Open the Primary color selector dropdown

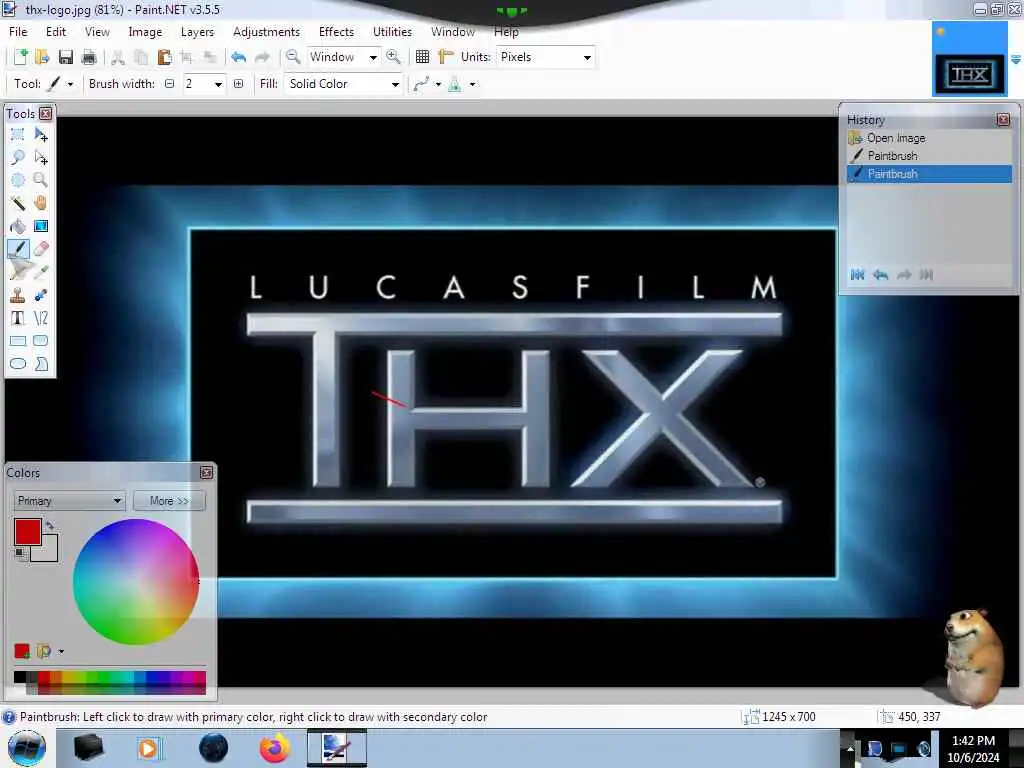(x=69, y=501)
